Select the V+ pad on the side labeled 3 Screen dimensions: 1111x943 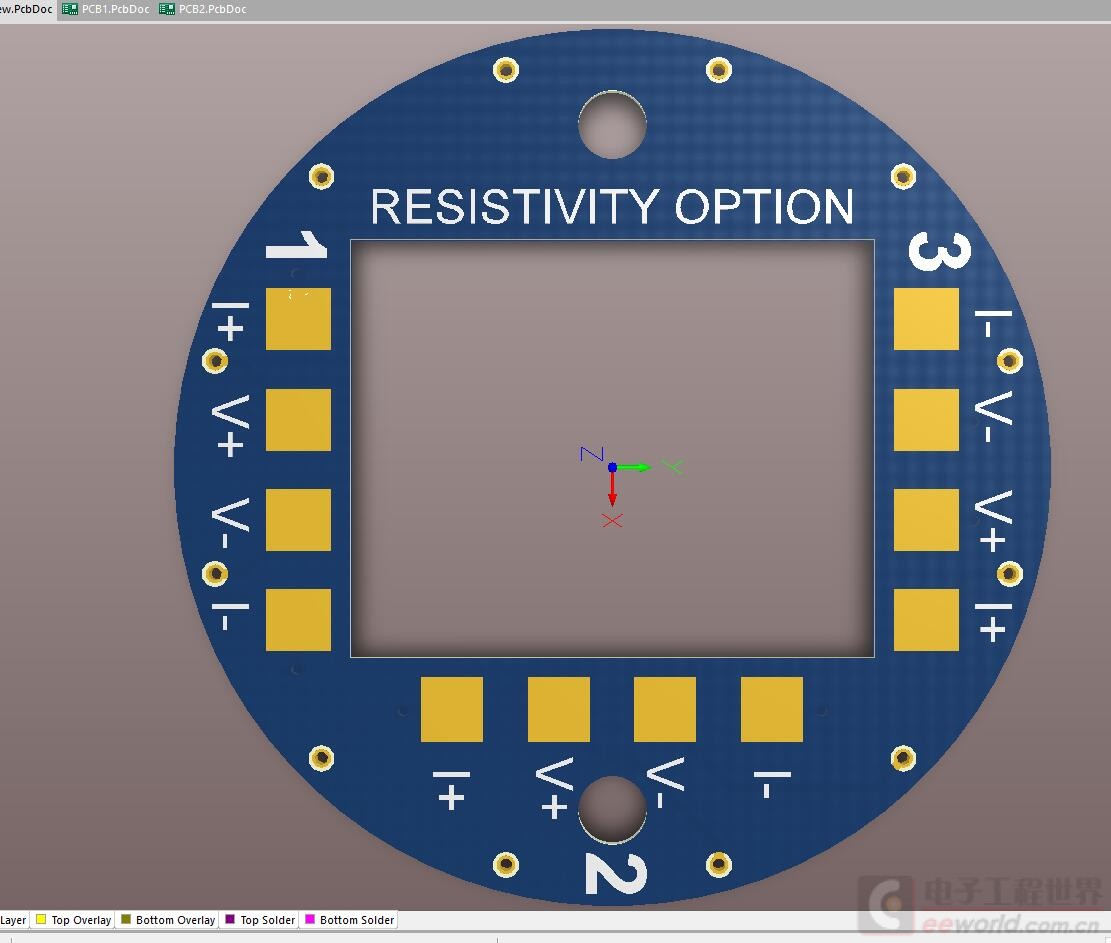[926, 520]
